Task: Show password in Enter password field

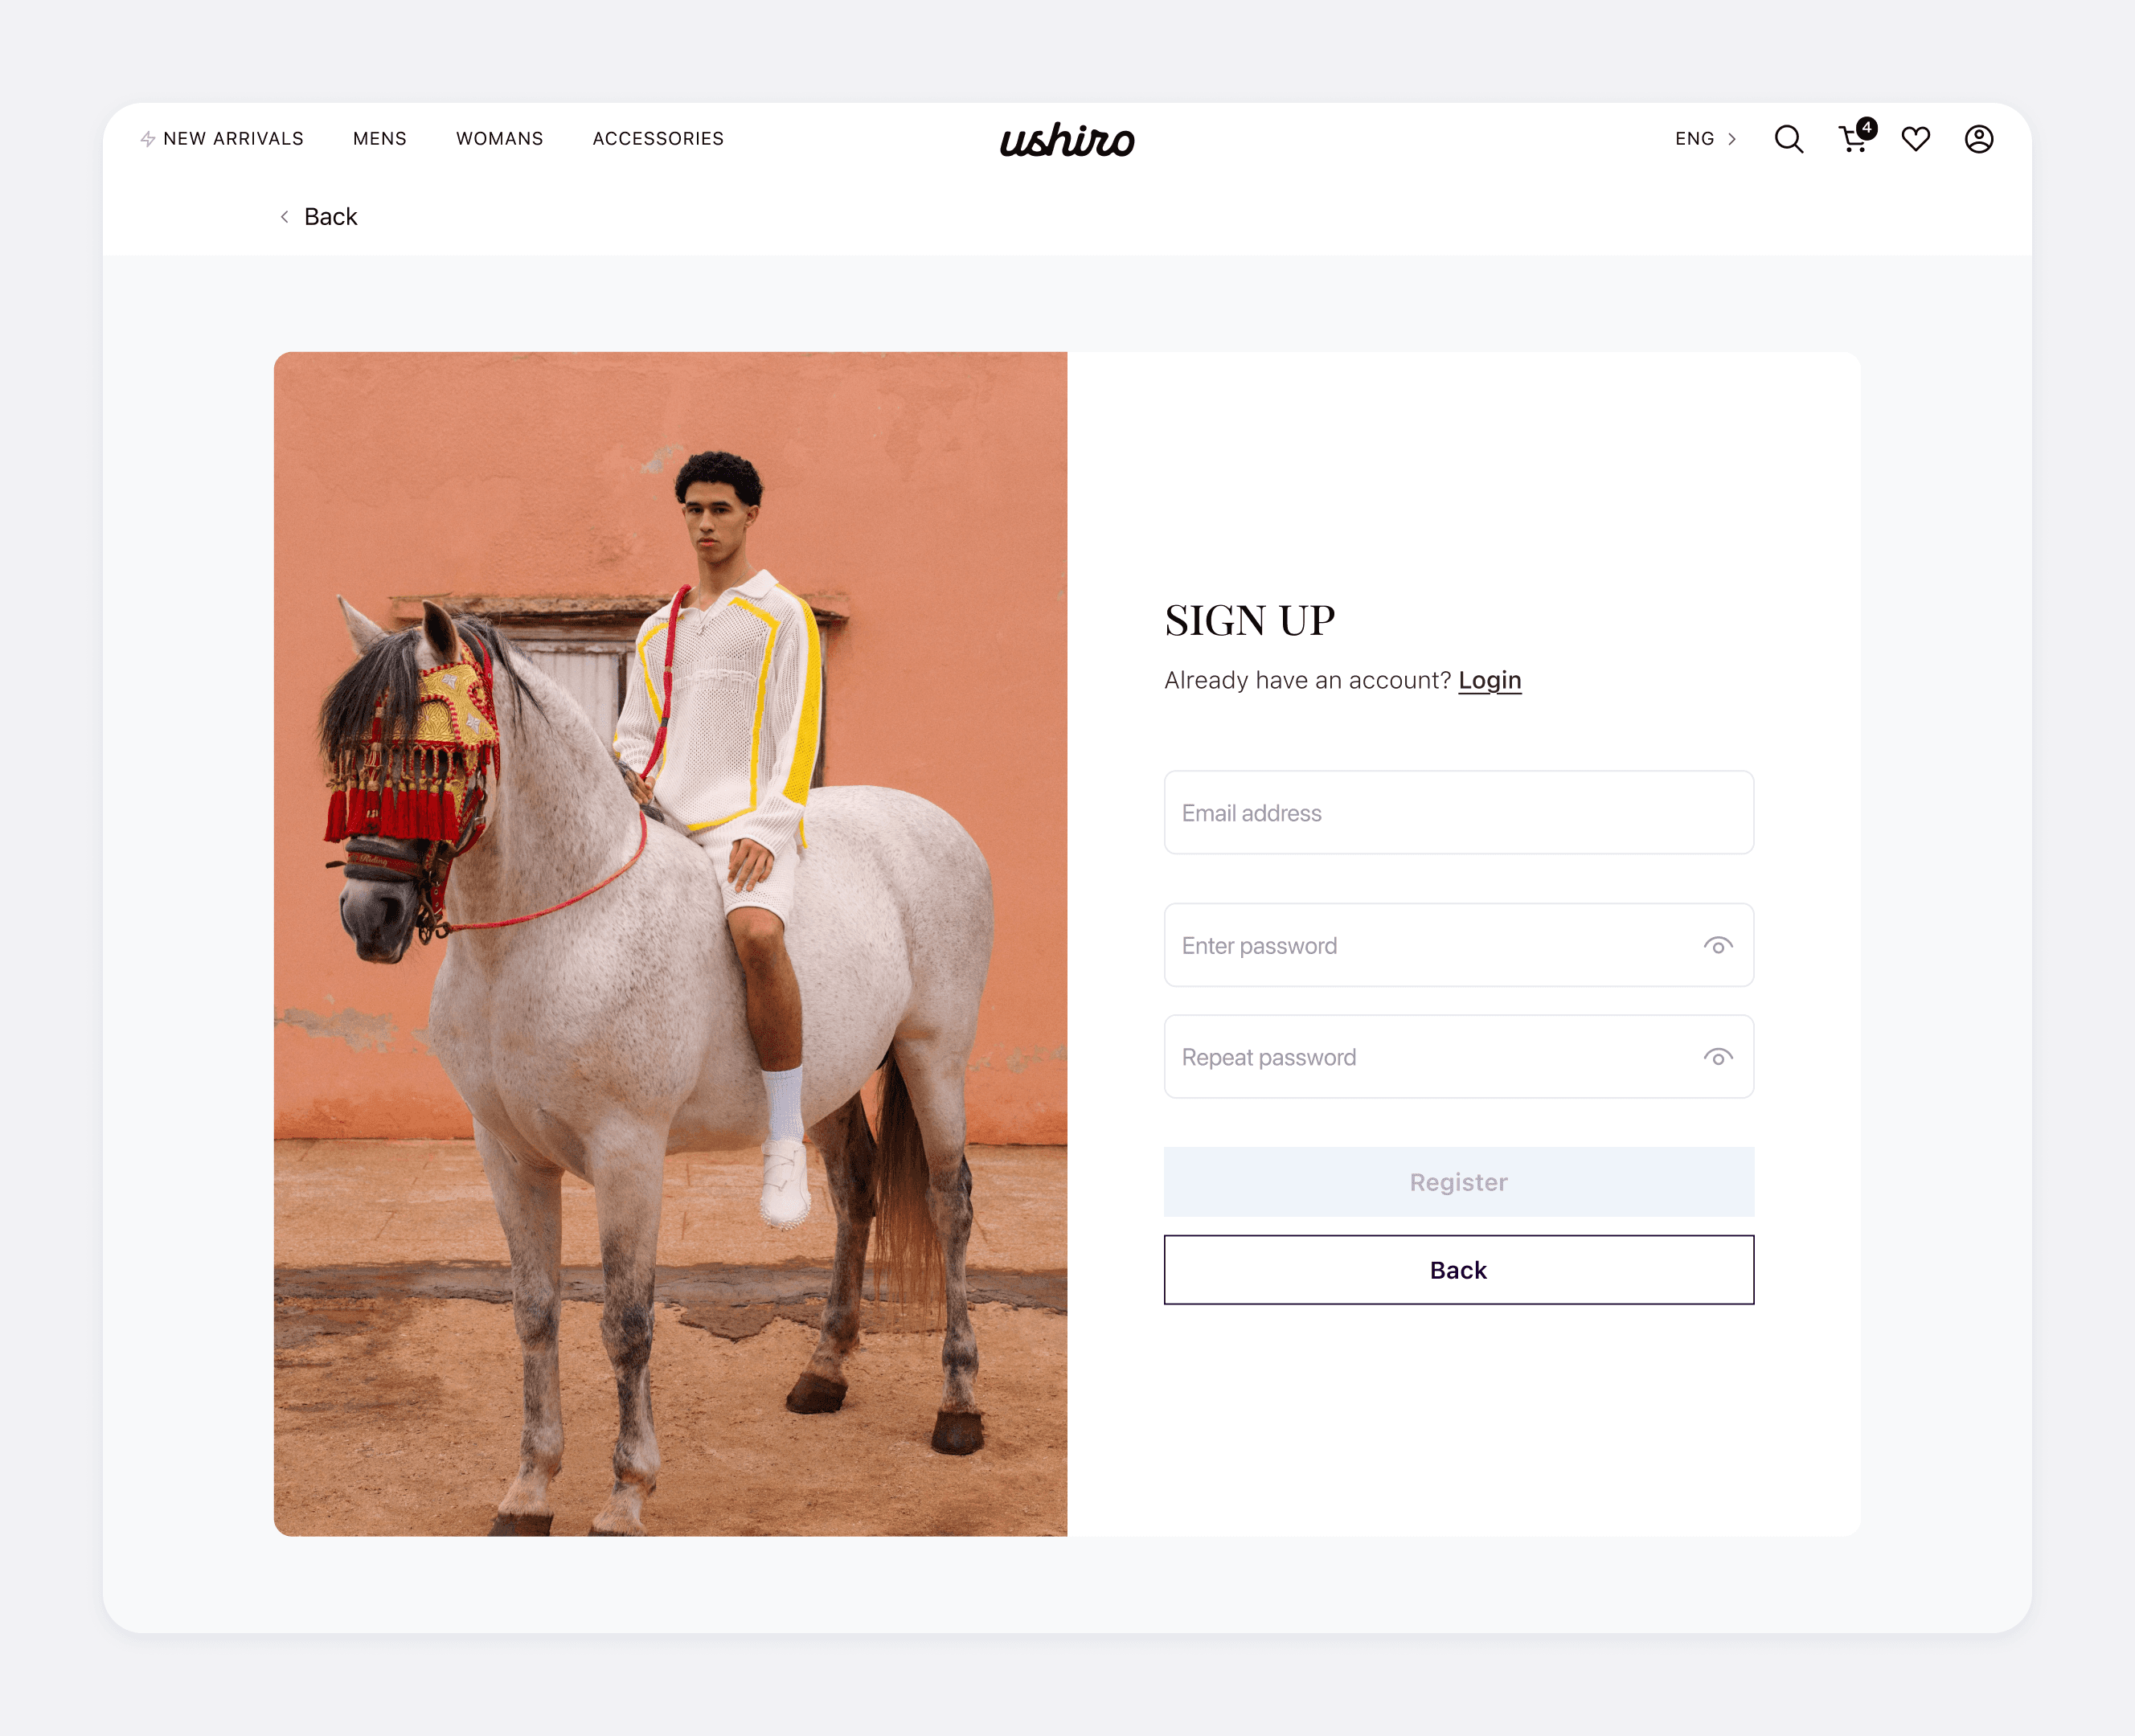Action: (1718, 946)
